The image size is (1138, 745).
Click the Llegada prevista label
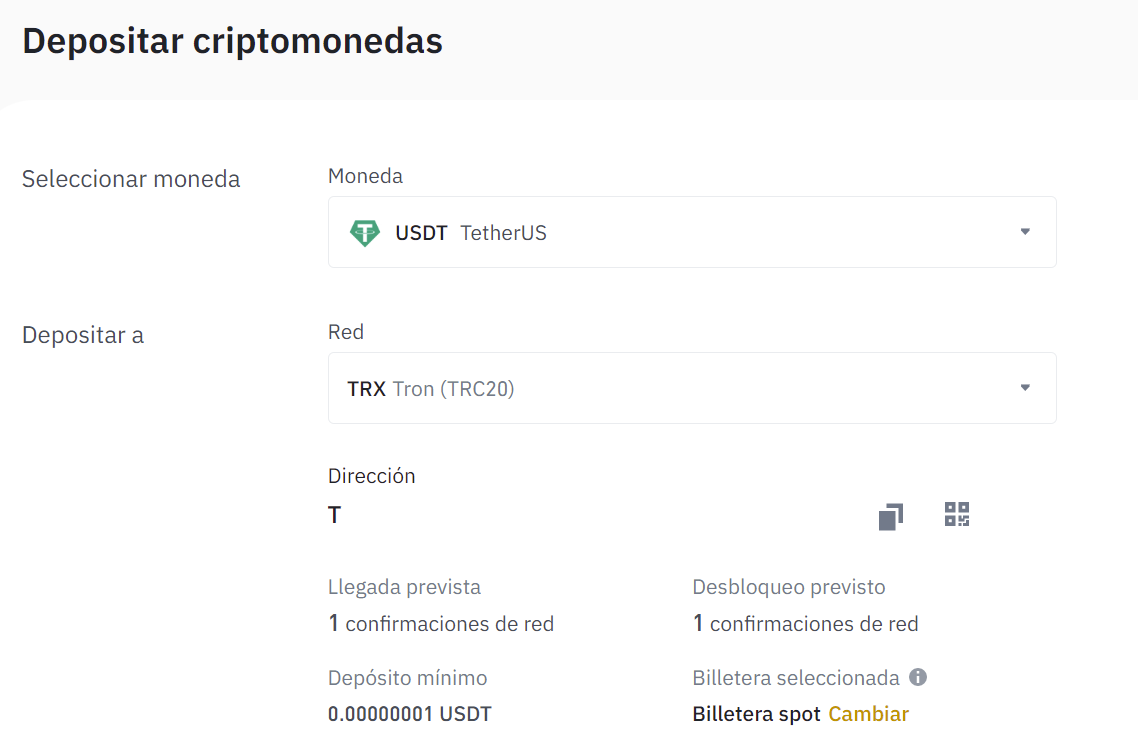point(404,587)
